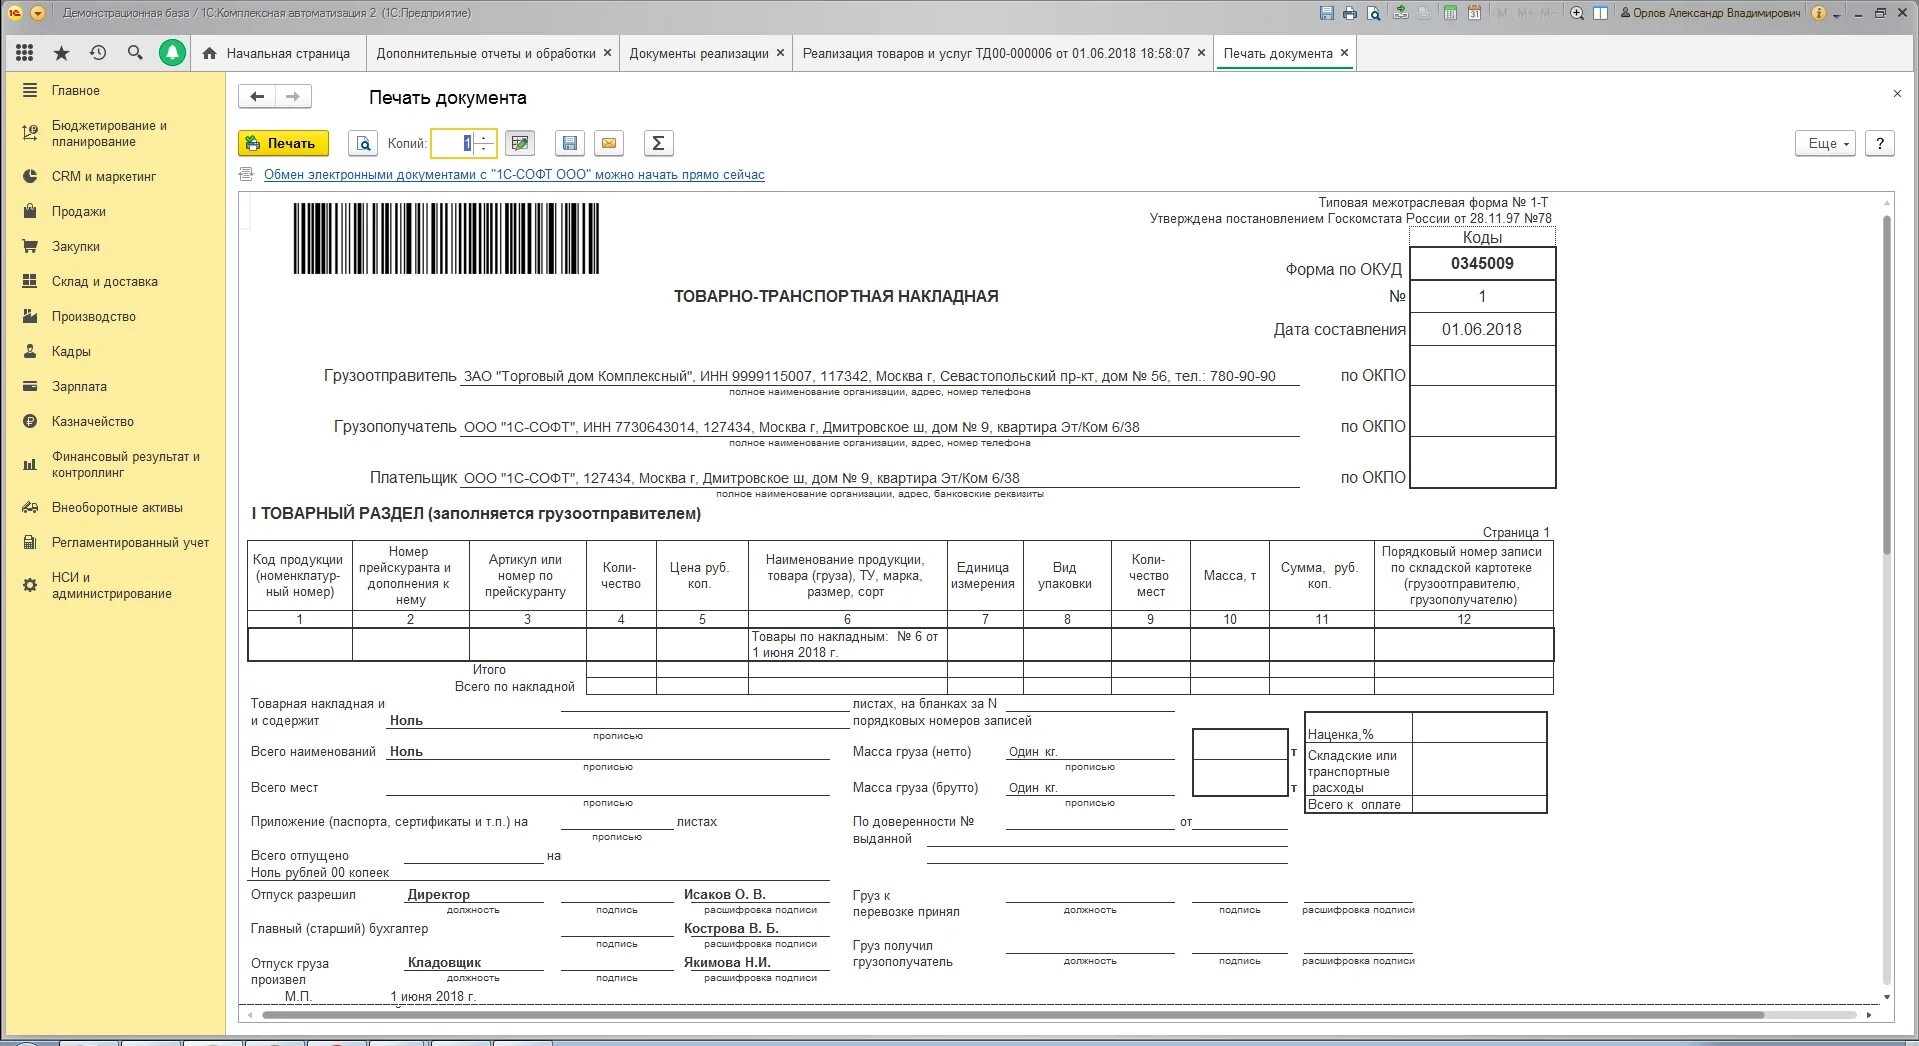Click the zoom magnifier icon in the title bar
This screenshot has width=1919, height=1046.
(x=1577, y=13)
